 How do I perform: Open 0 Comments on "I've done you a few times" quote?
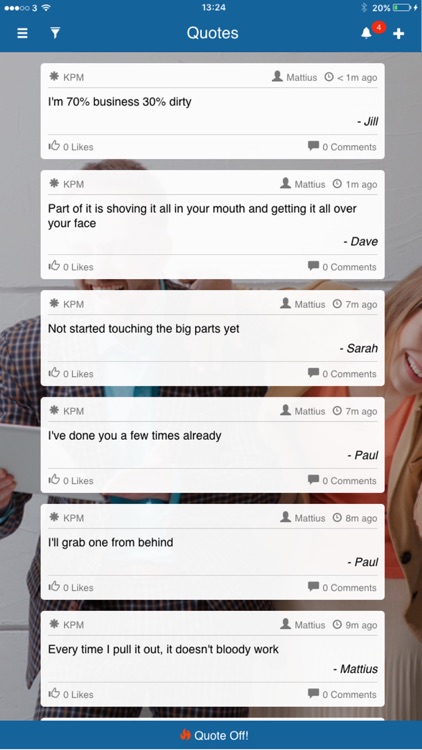point(349,481)
